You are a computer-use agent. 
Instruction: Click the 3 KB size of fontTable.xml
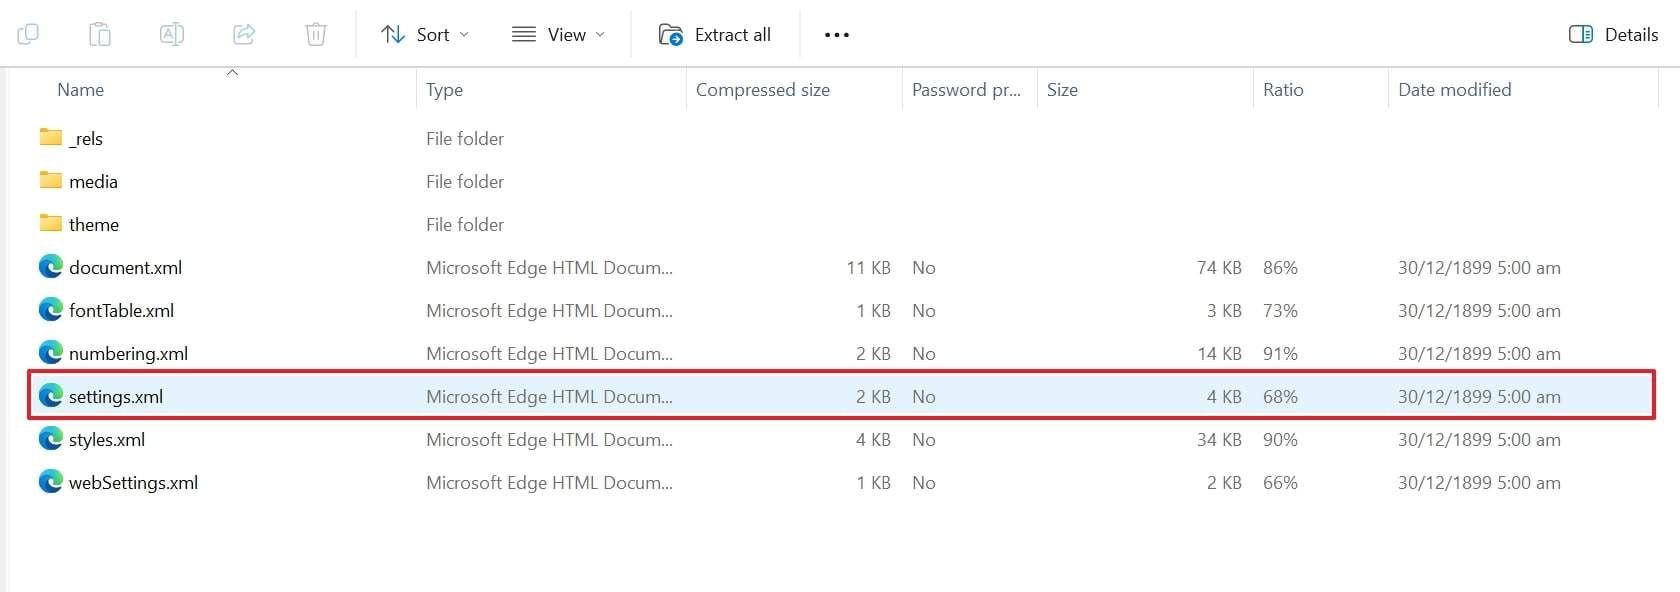click(1224, 310)
